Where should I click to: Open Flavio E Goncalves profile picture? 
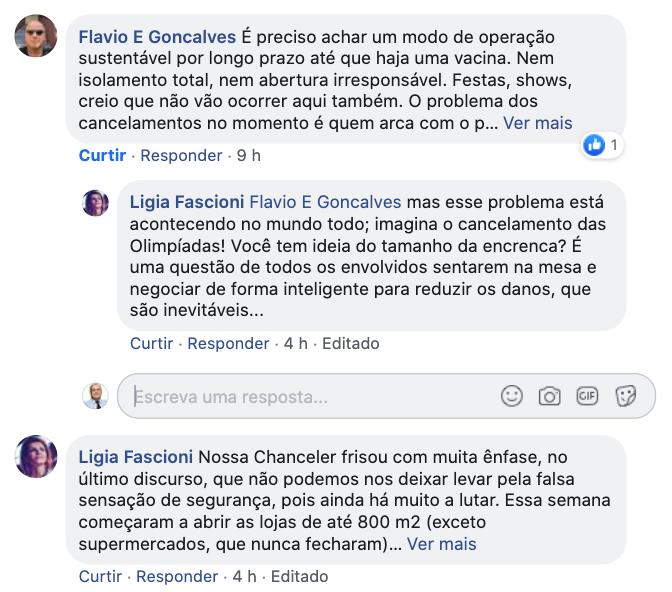click(x=36, y=37)
